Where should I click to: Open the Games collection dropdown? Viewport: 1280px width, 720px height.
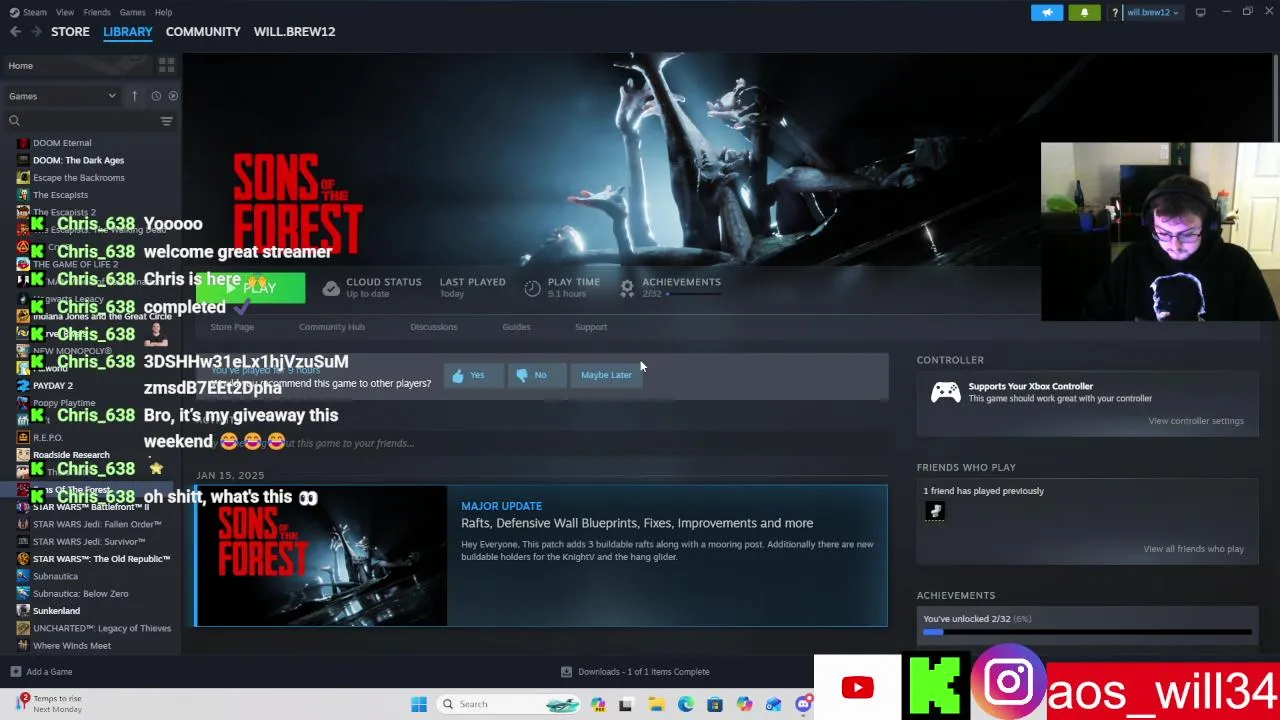[x=62, y=96]
